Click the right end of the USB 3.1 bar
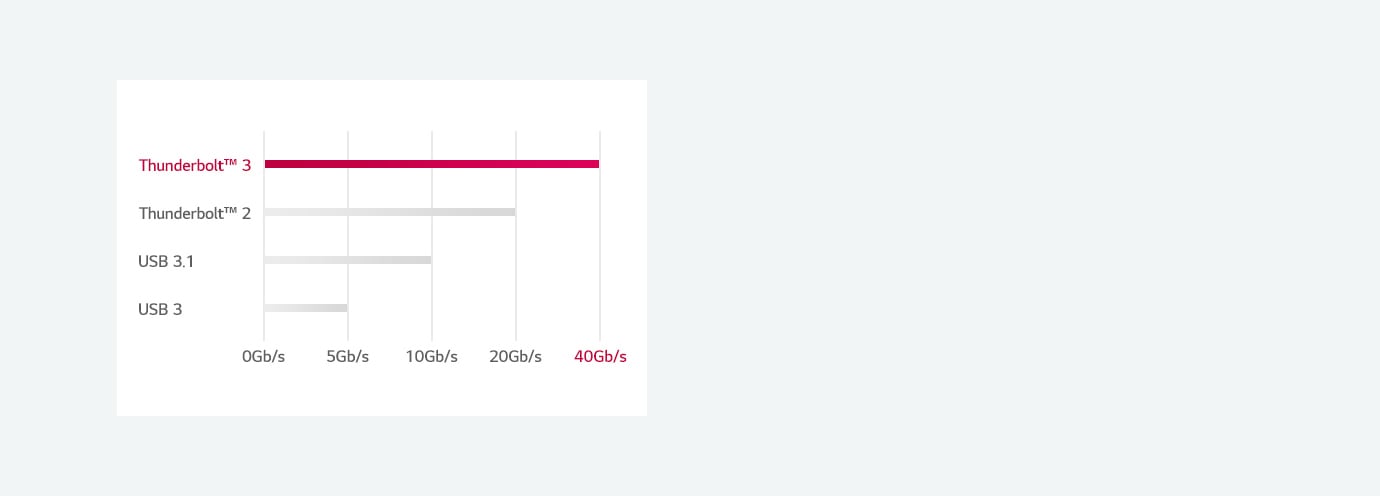Screen dimensions: 1380x496 [428, 260]
